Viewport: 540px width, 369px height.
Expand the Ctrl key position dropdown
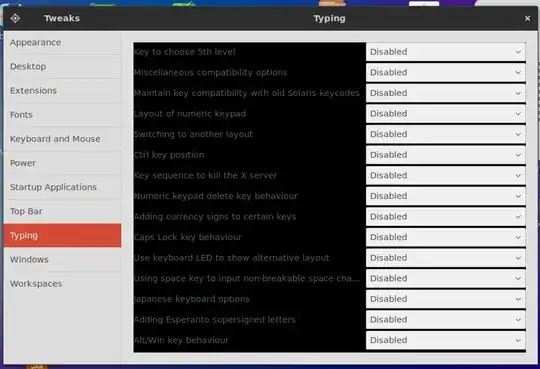coord(446,155)
